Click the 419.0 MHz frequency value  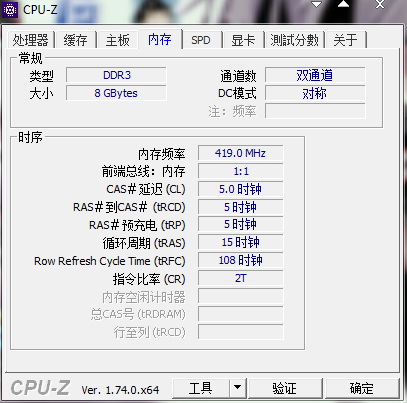point(240,153)
